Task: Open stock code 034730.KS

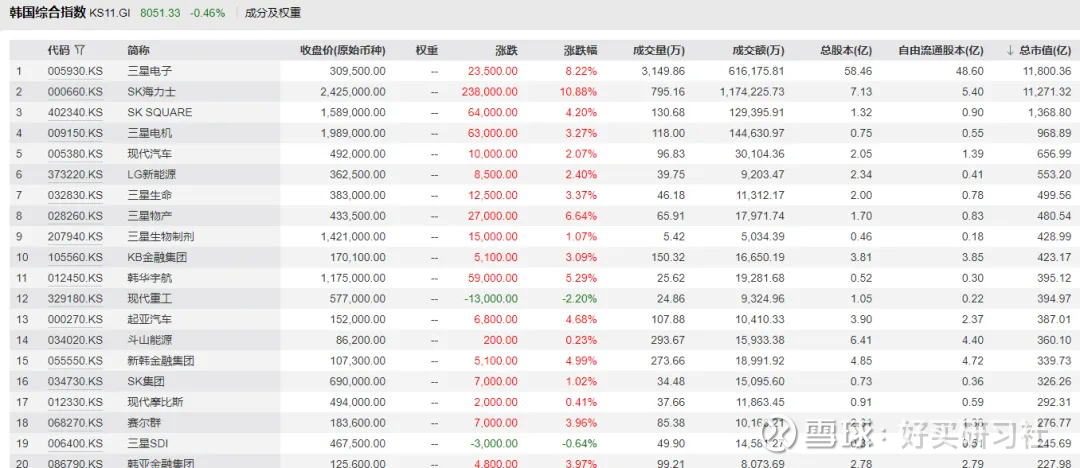Action: pos(75,381)
